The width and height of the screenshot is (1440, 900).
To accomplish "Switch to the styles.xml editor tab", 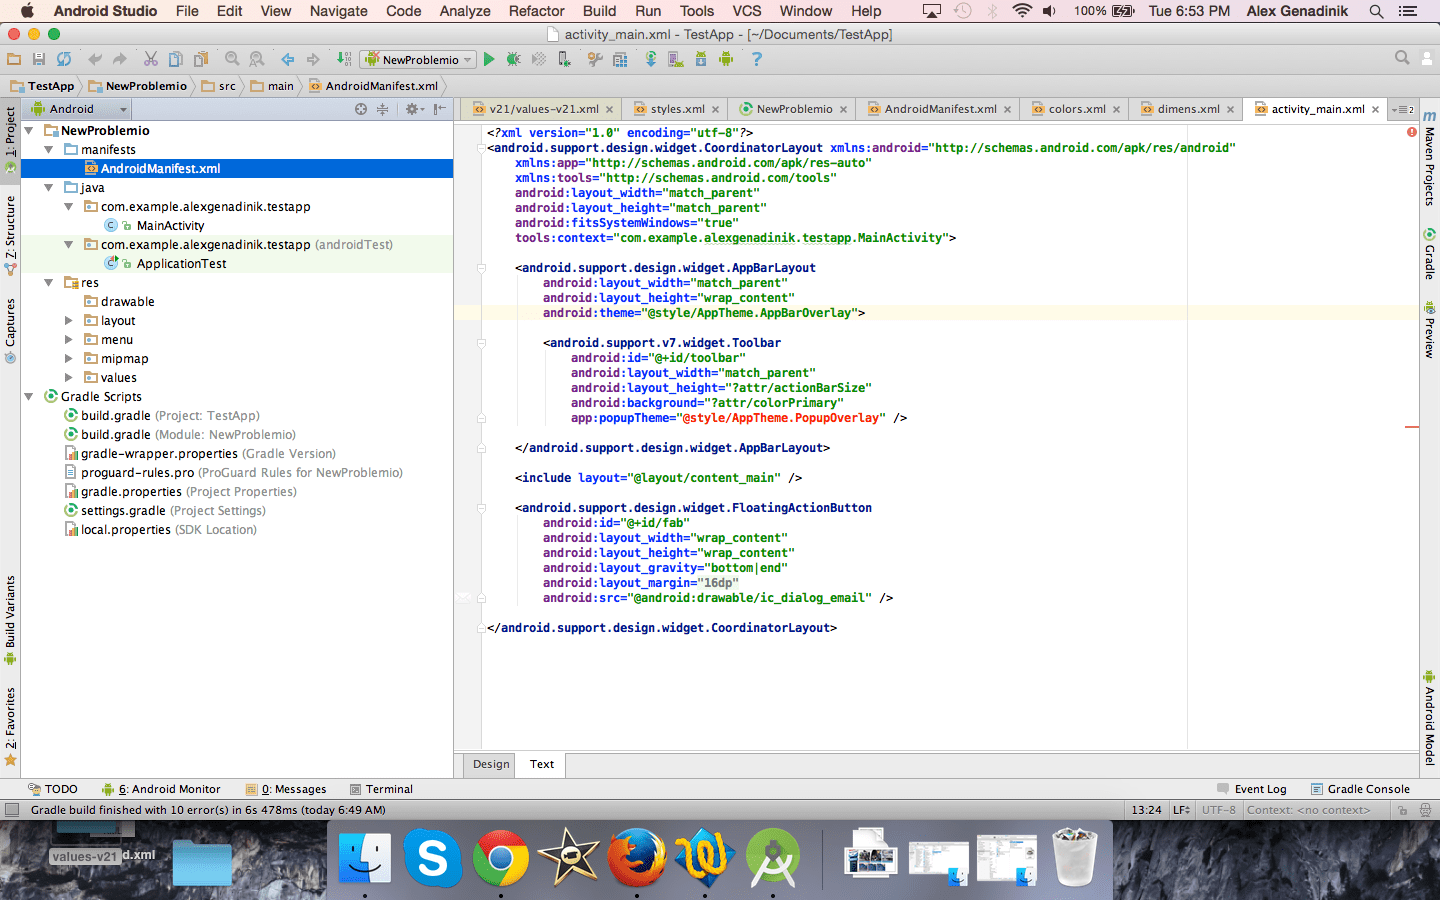I will pos(677,109).
